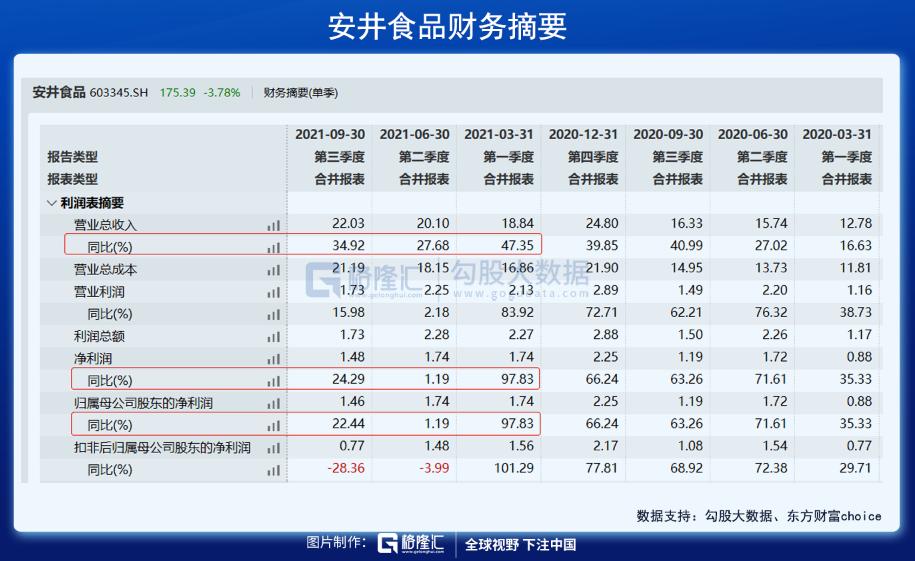The height and width of the screenshot is (561, 915).
Task: Select column header 2020-12-31
Action: pos(583,134)
